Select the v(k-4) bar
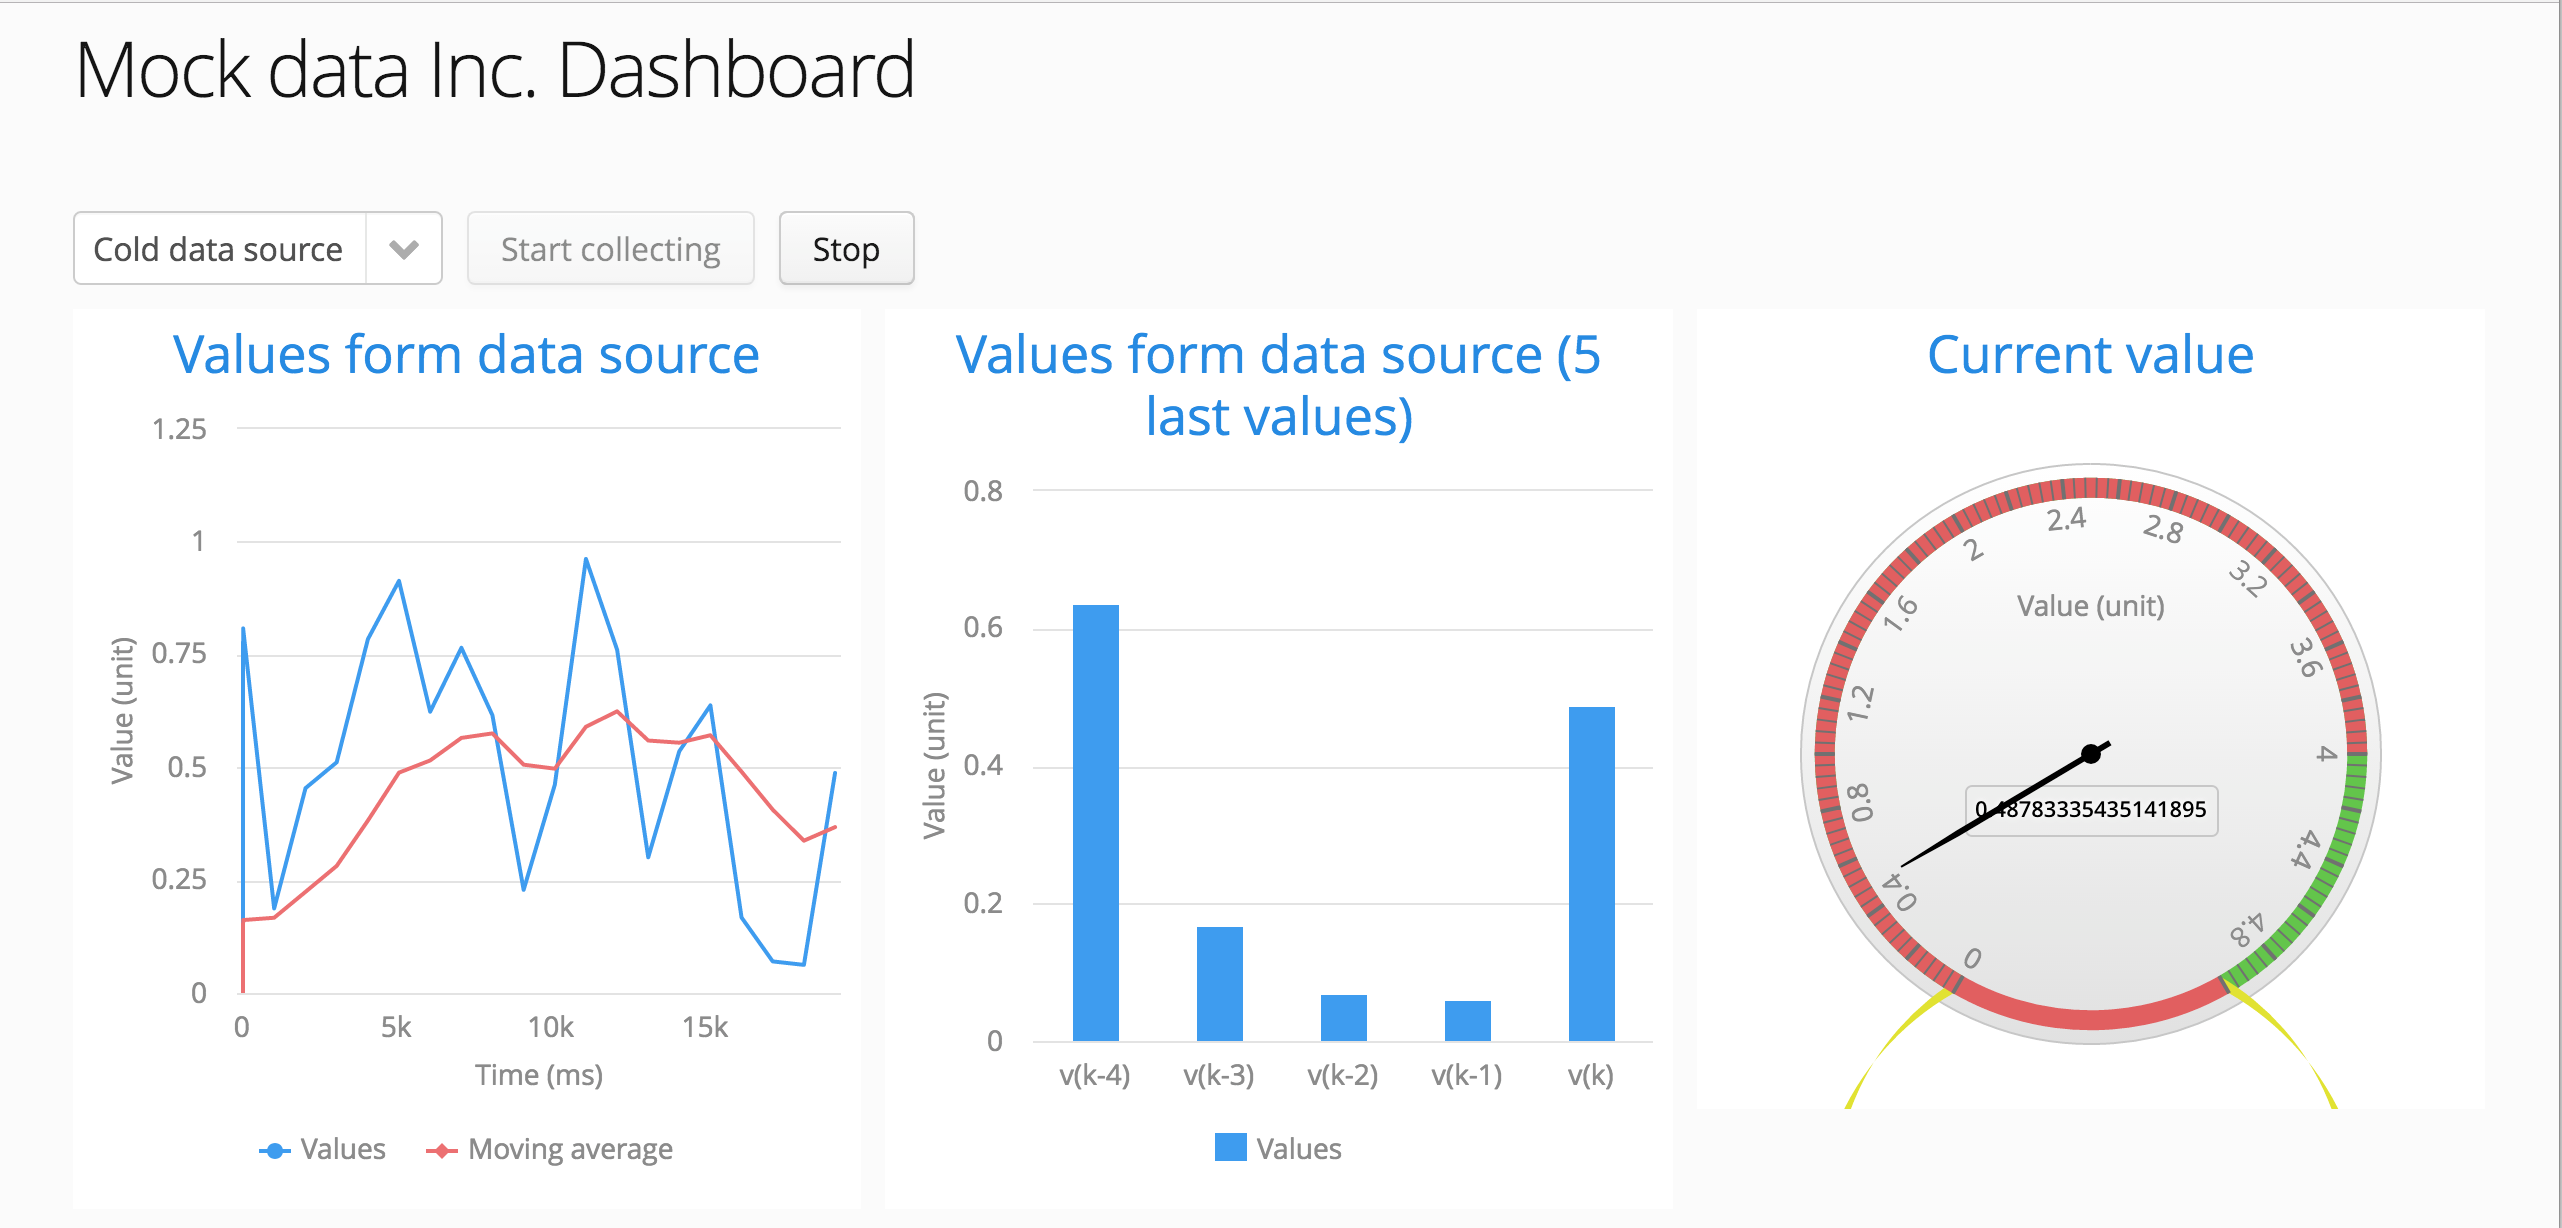 tap(1096, 822)
